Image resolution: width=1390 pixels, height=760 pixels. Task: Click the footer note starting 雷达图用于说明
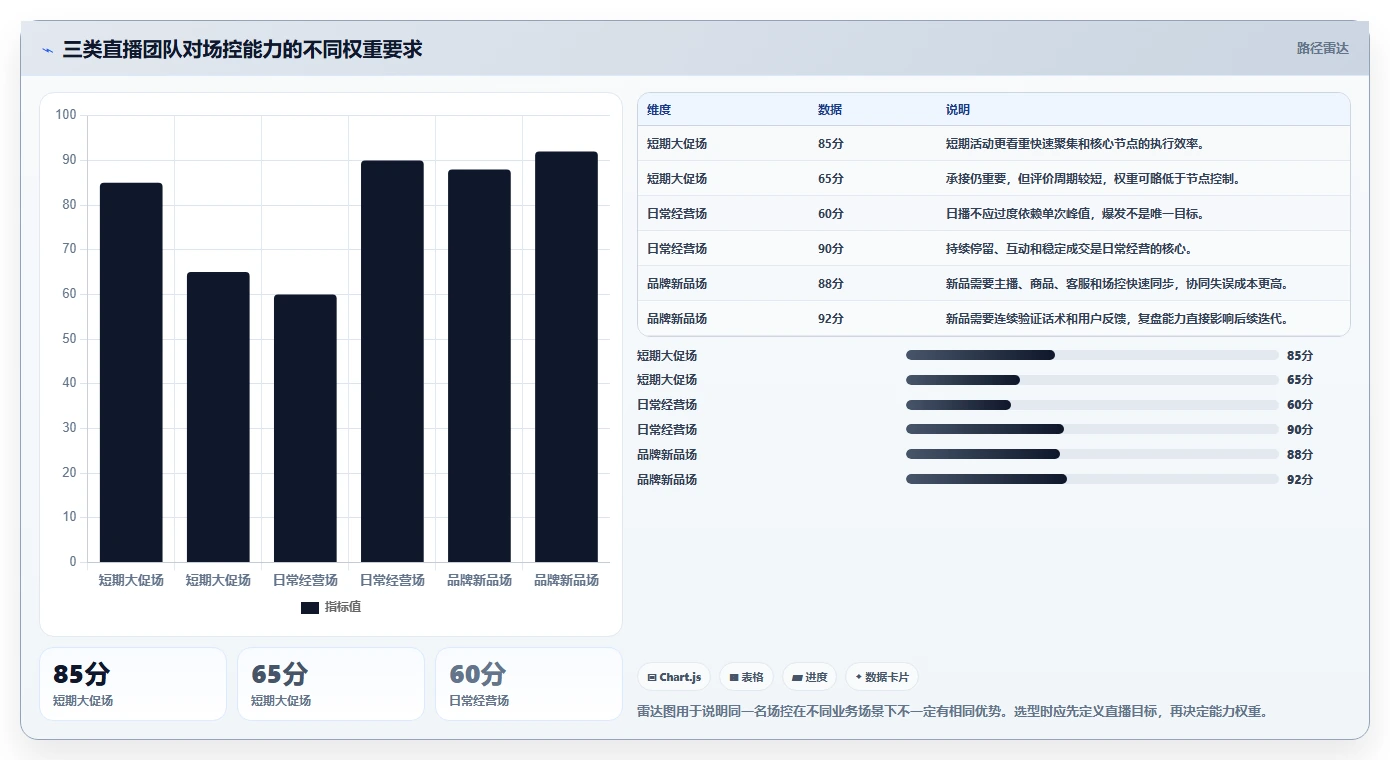tap(953, 712)
